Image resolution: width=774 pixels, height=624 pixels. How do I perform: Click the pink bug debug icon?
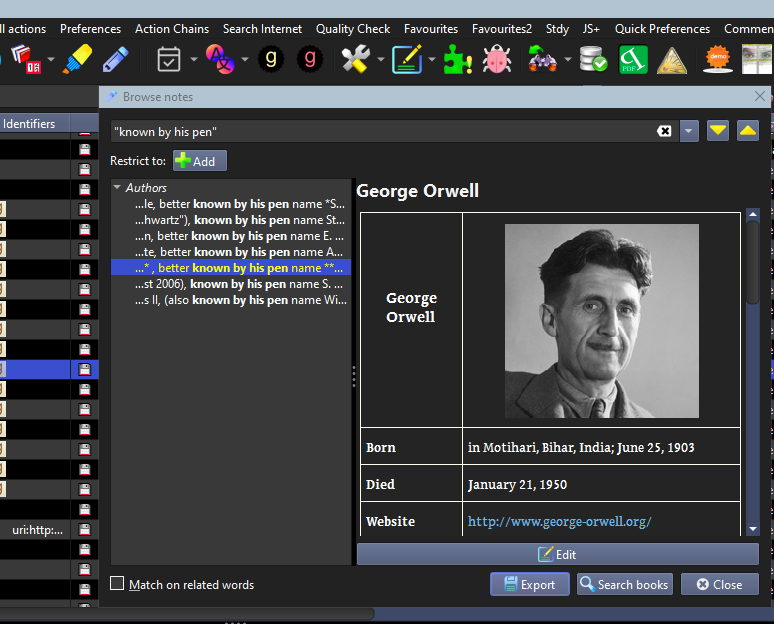click(x=497, y=59)
